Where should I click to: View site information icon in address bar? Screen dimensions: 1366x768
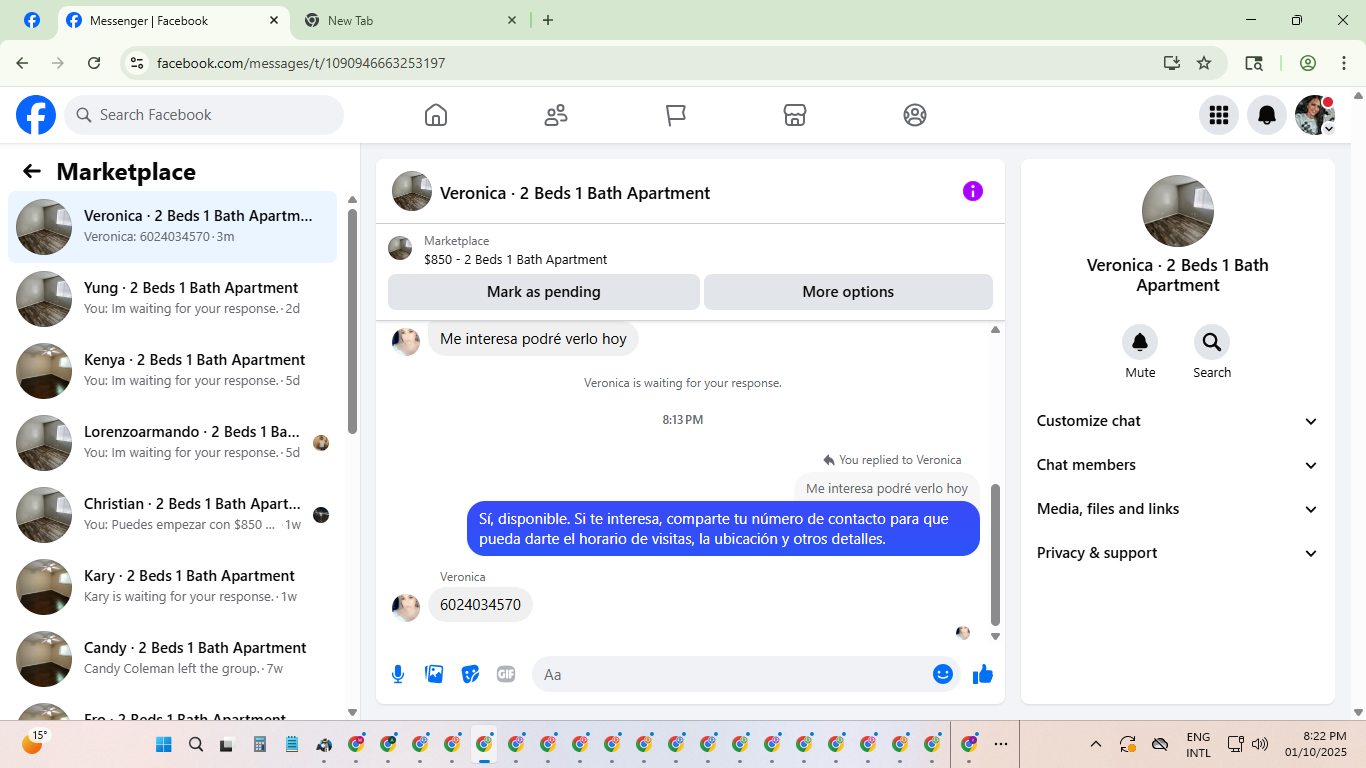138,63
